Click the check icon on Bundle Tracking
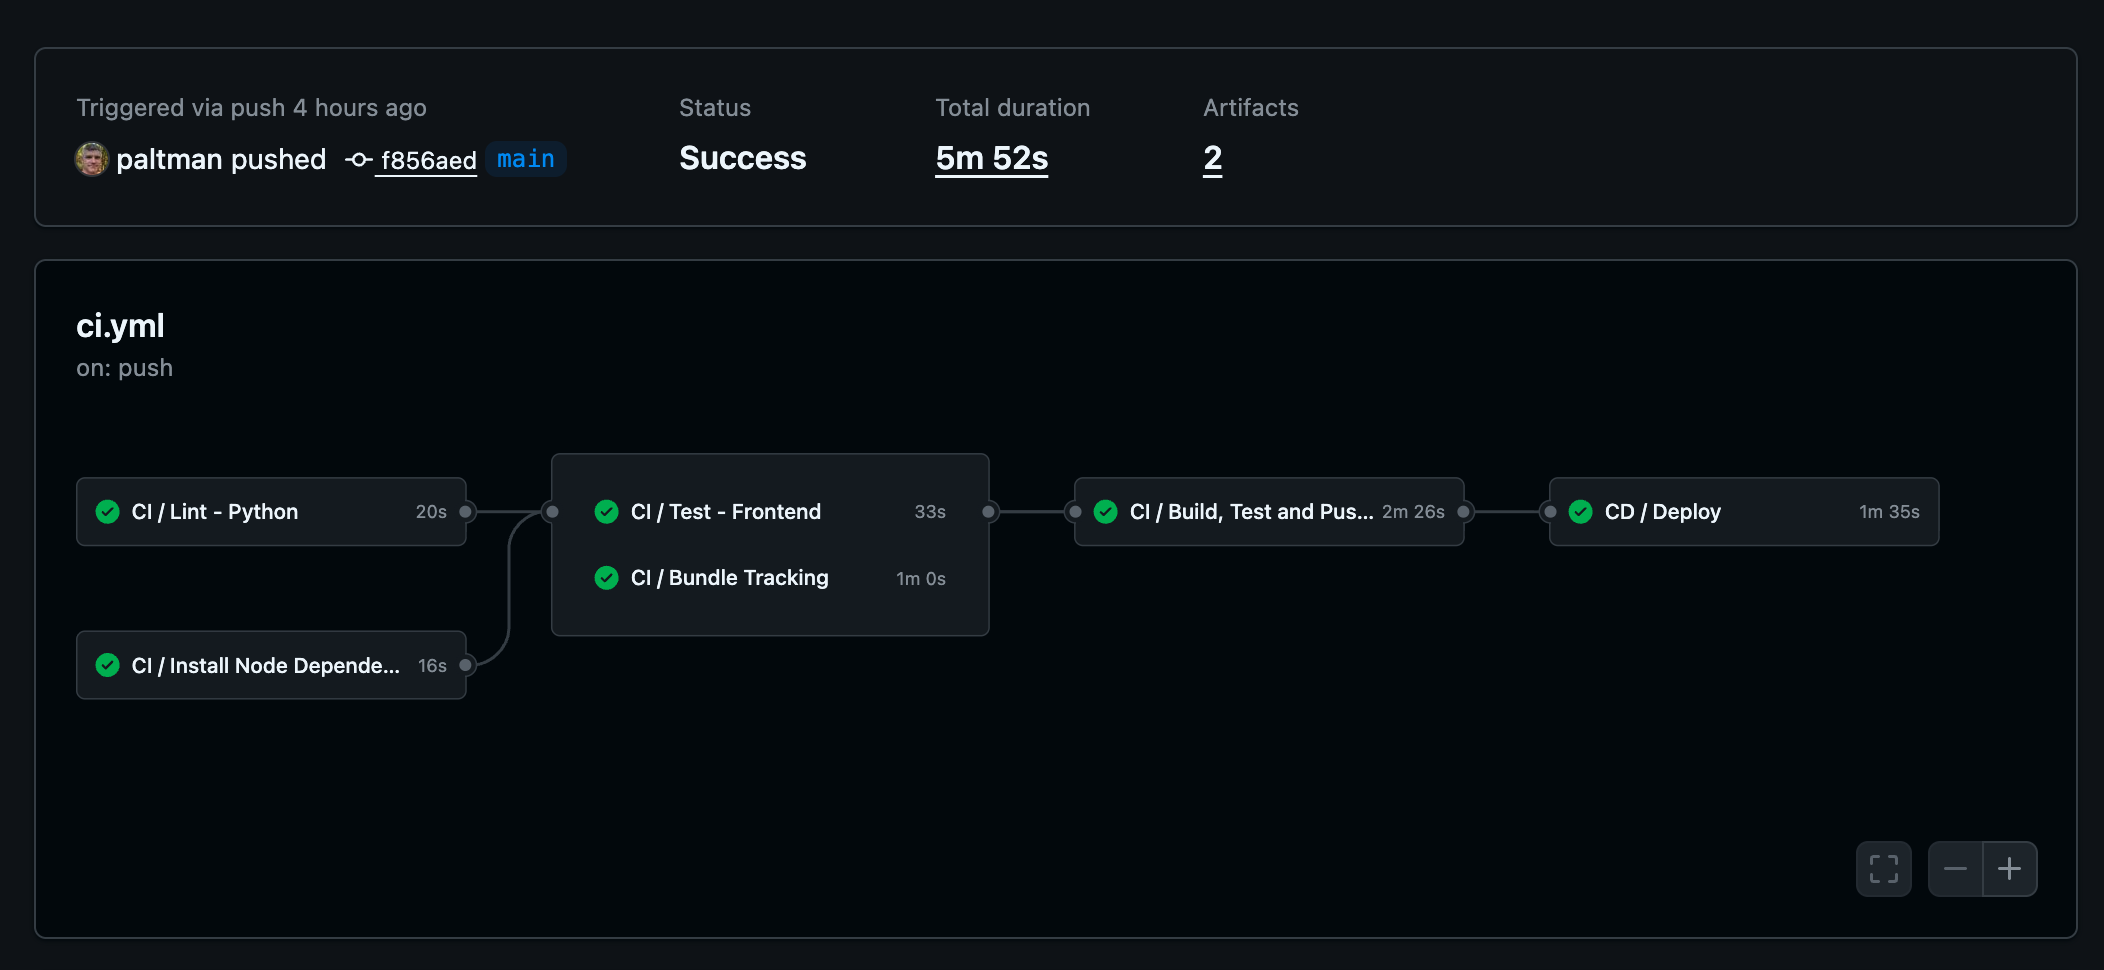The image size is (2104, 970). pyautogui.click(x=606, y=578)
